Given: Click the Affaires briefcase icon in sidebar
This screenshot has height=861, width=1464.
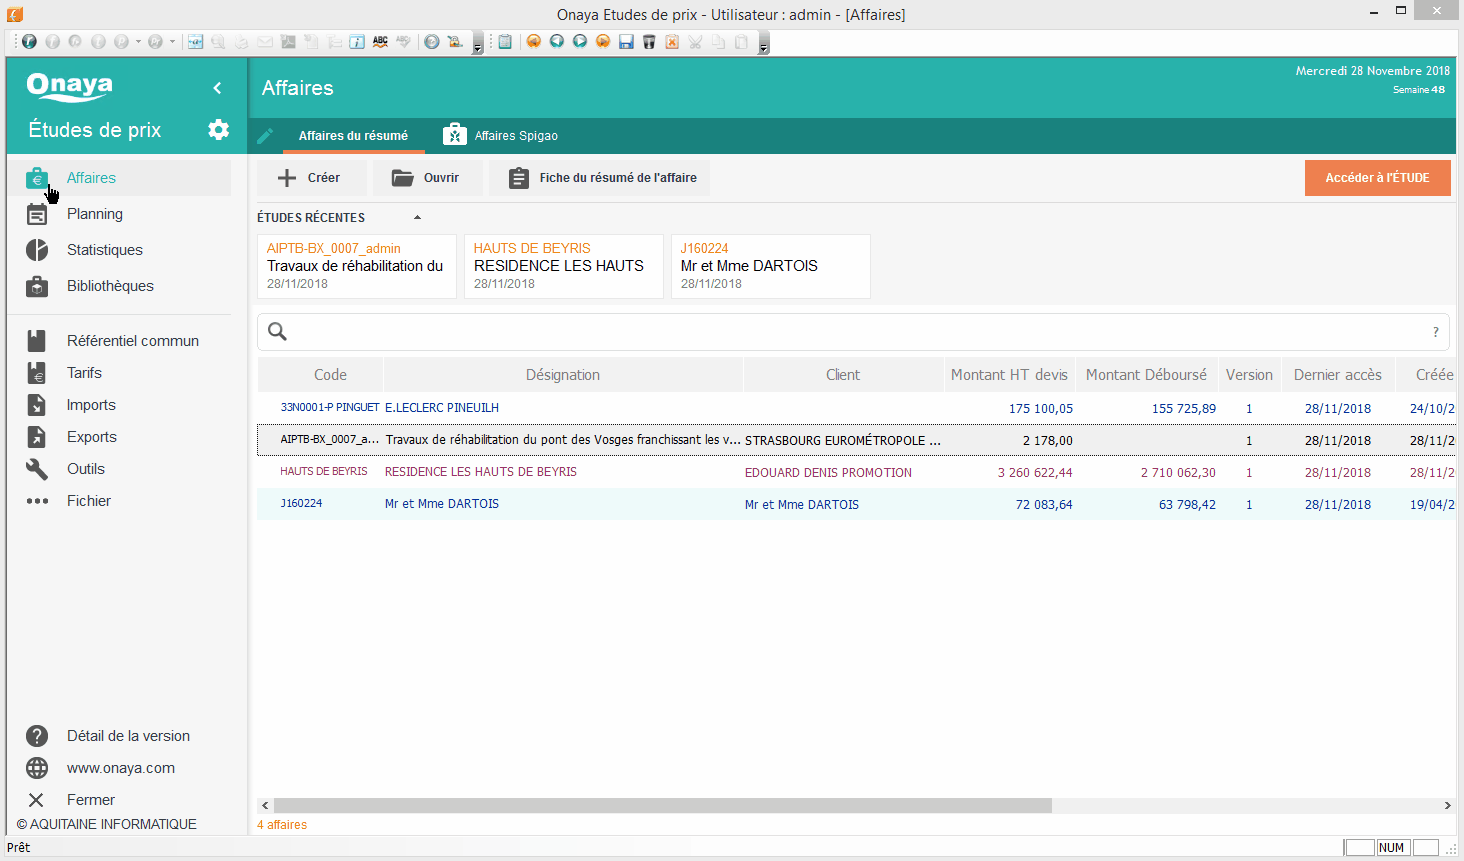Looking at the screenshot, I should pos(37,178).
